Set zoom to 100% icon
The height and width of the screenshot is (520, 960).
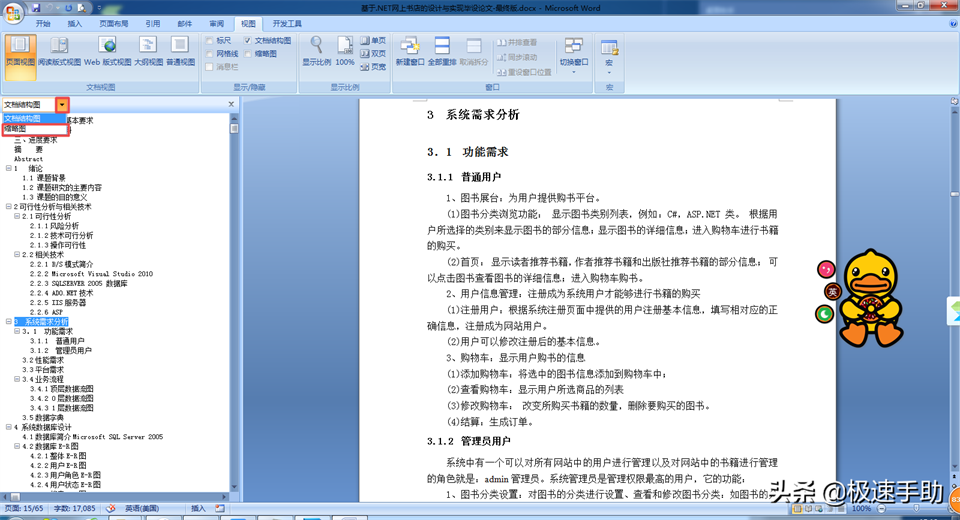344,46
